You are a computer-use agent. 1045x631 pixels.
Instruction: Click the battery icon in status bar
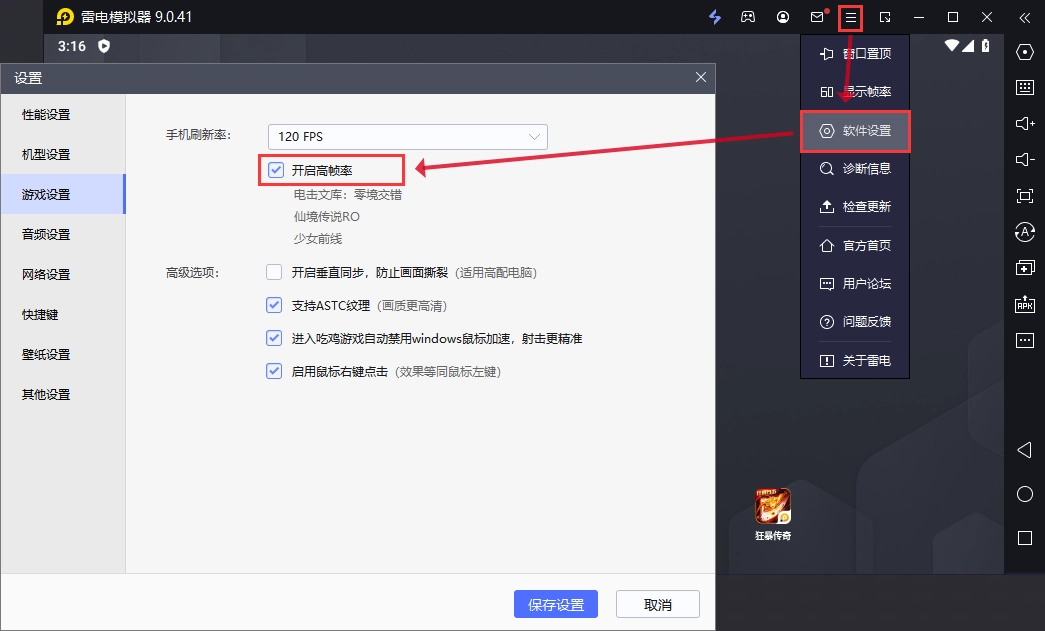(x=986, y=45)
